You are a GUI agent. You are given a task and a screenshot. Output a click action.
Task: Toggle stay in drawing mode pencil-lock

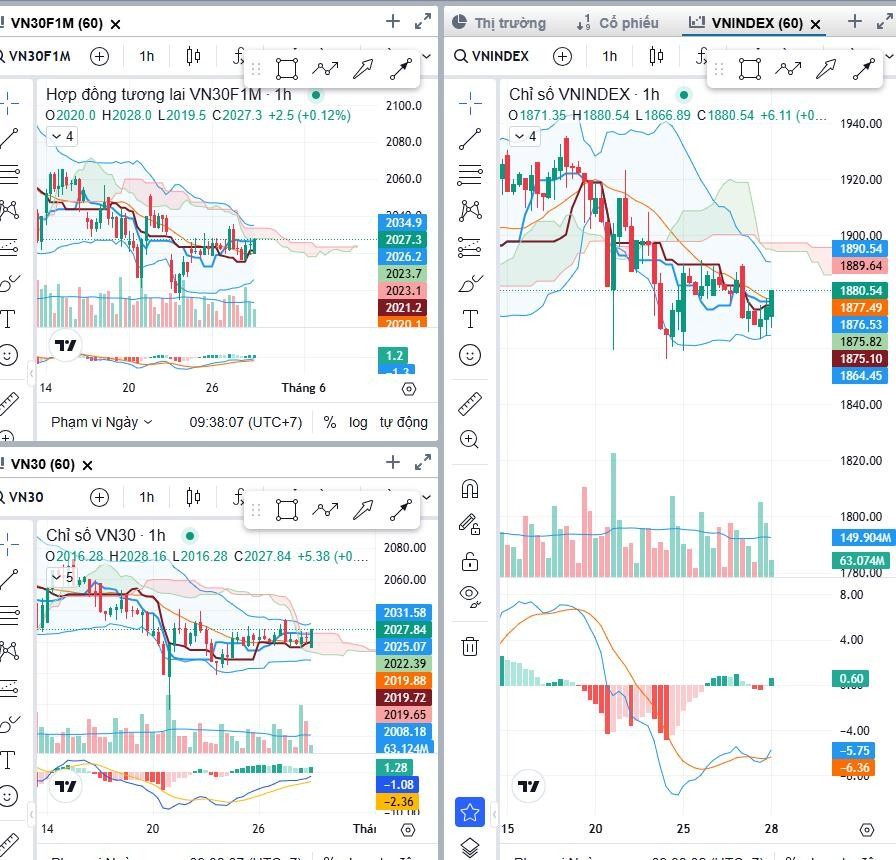tap(470, 524)
